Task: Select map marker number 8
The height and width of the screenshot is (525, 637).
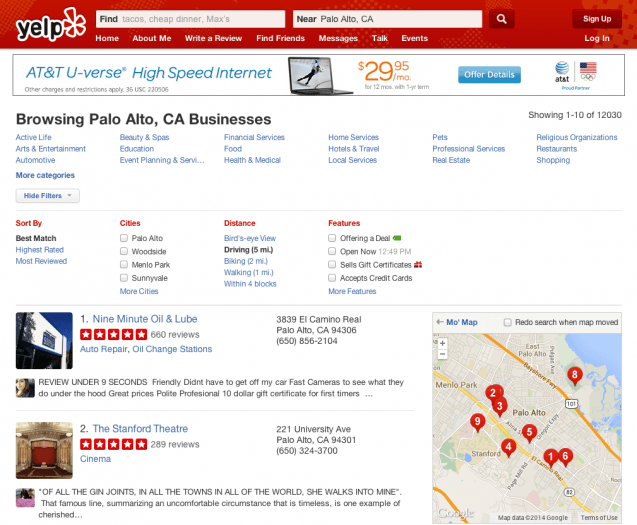Action: coord(574,375)
